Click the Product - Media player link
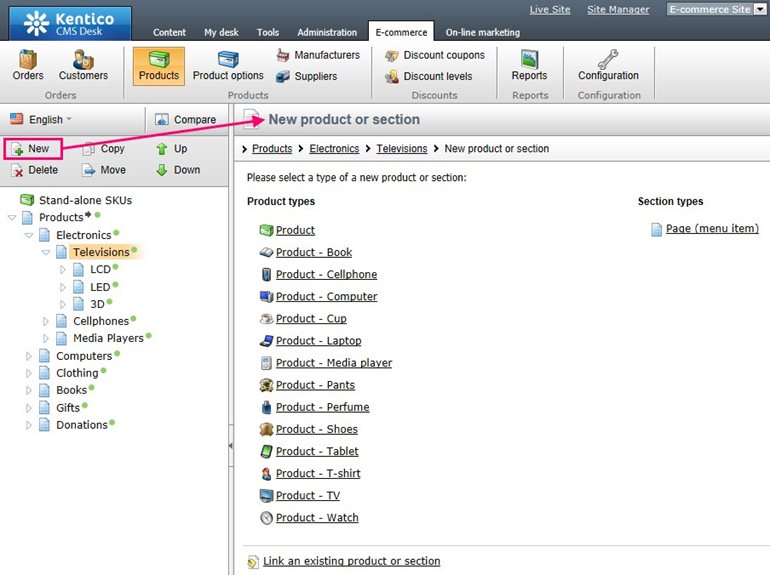770x575 pixels. click(334, 363)
